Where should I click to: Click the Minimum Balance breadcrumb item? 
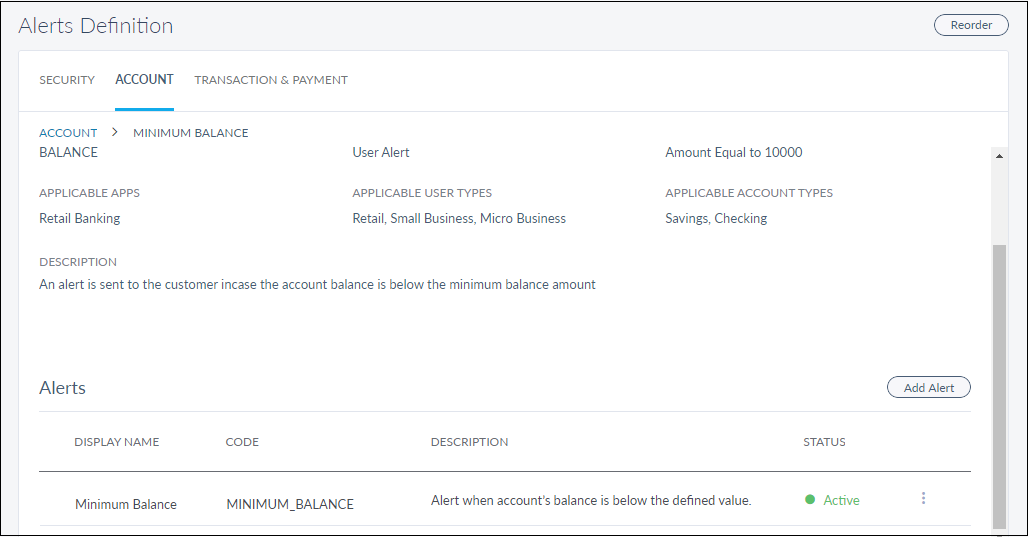coord(191,133)
